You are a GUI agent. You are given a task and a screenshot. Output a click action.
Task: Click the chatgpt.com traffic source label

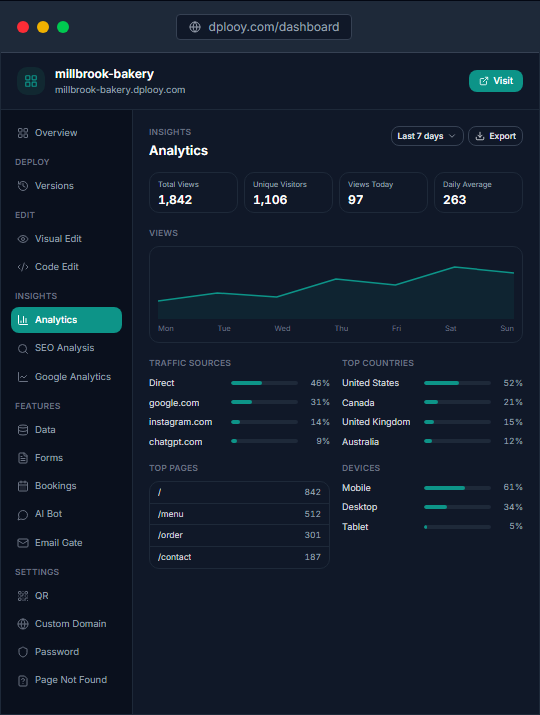pos(175,442)
